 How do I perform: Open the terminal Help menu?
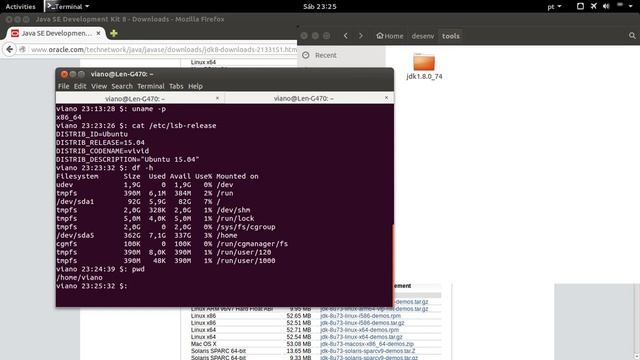pos(195,86)
